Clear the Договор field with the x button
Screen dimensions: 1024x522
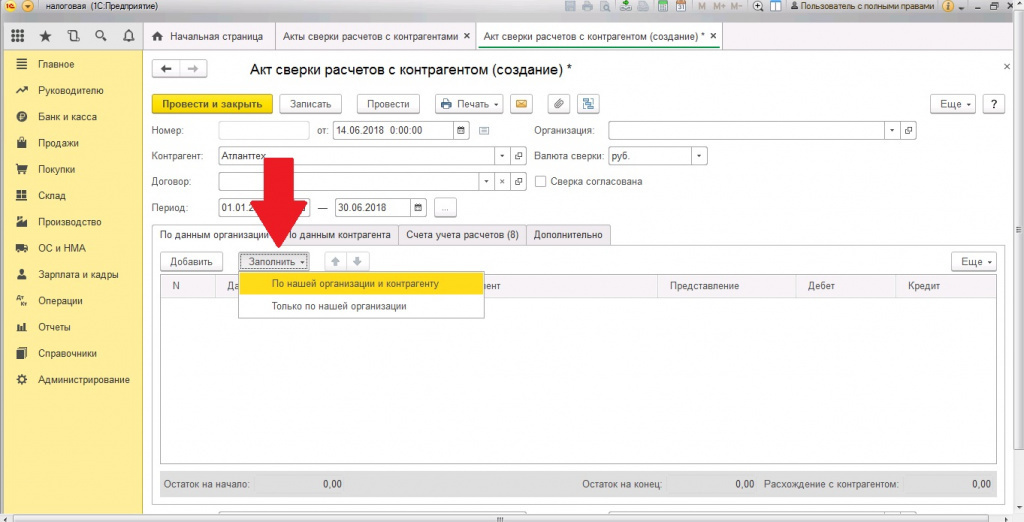(x=502, y=182)
